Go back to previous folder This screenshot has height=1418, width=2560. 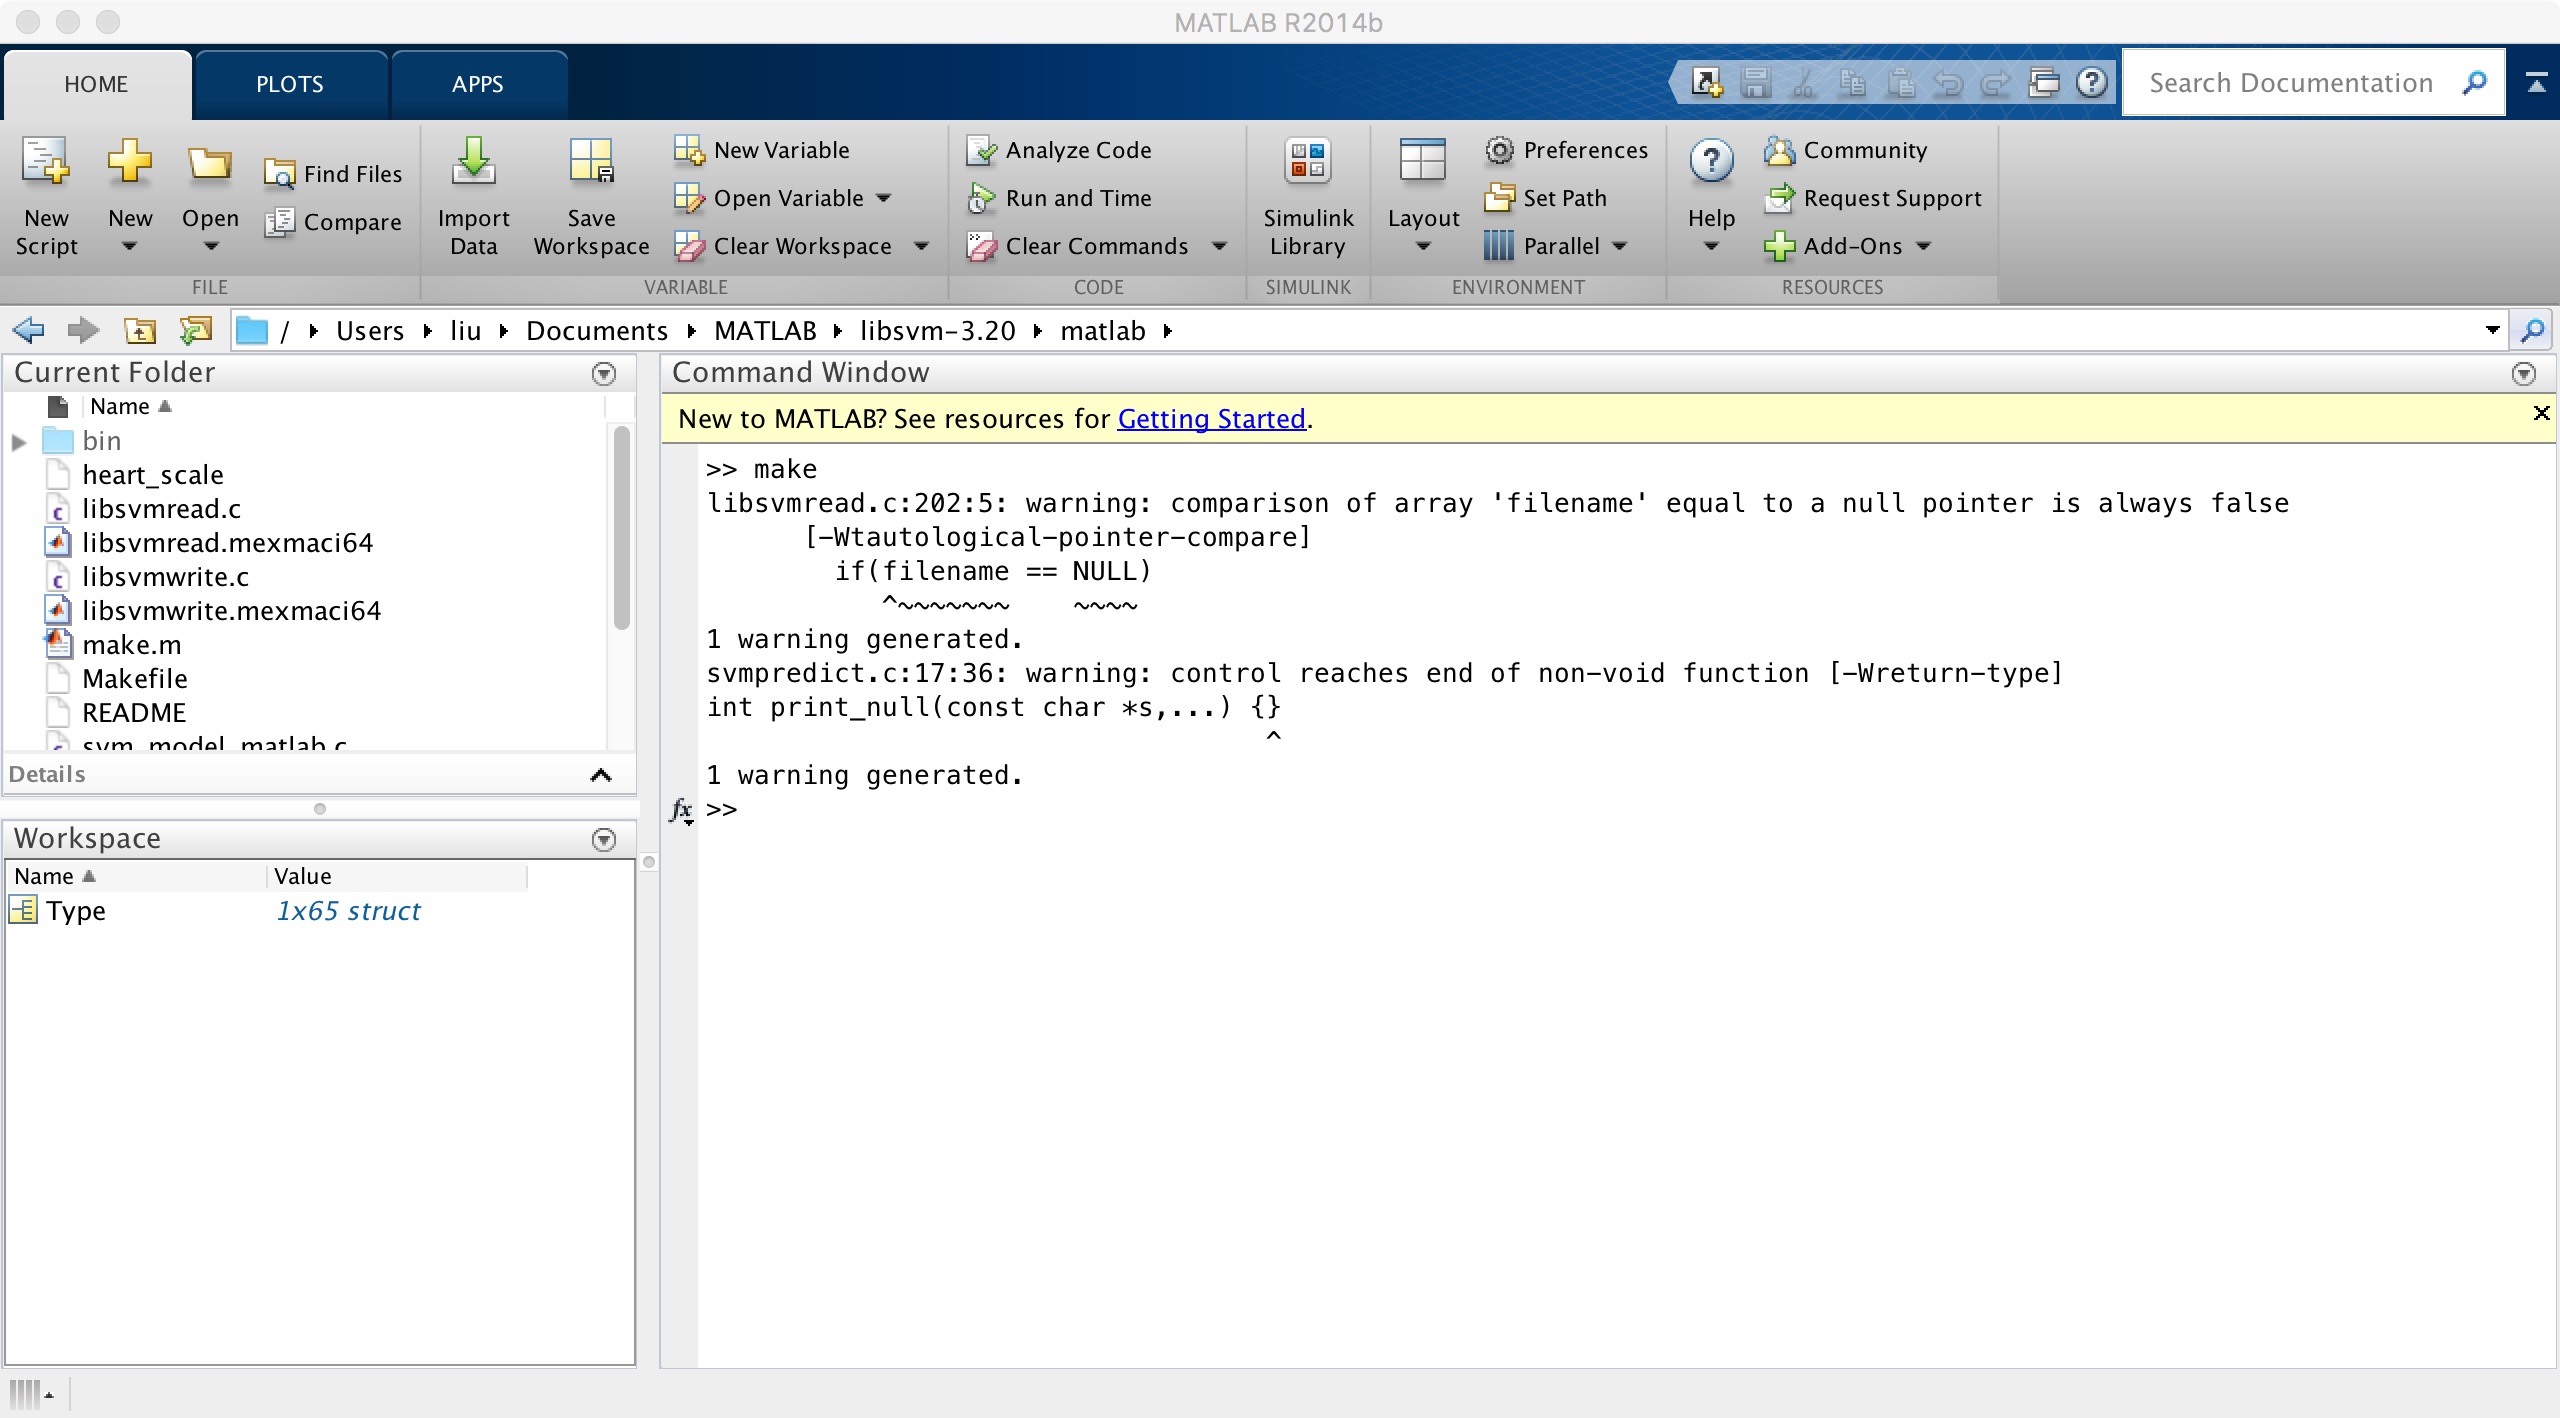(x=28, y=330)
